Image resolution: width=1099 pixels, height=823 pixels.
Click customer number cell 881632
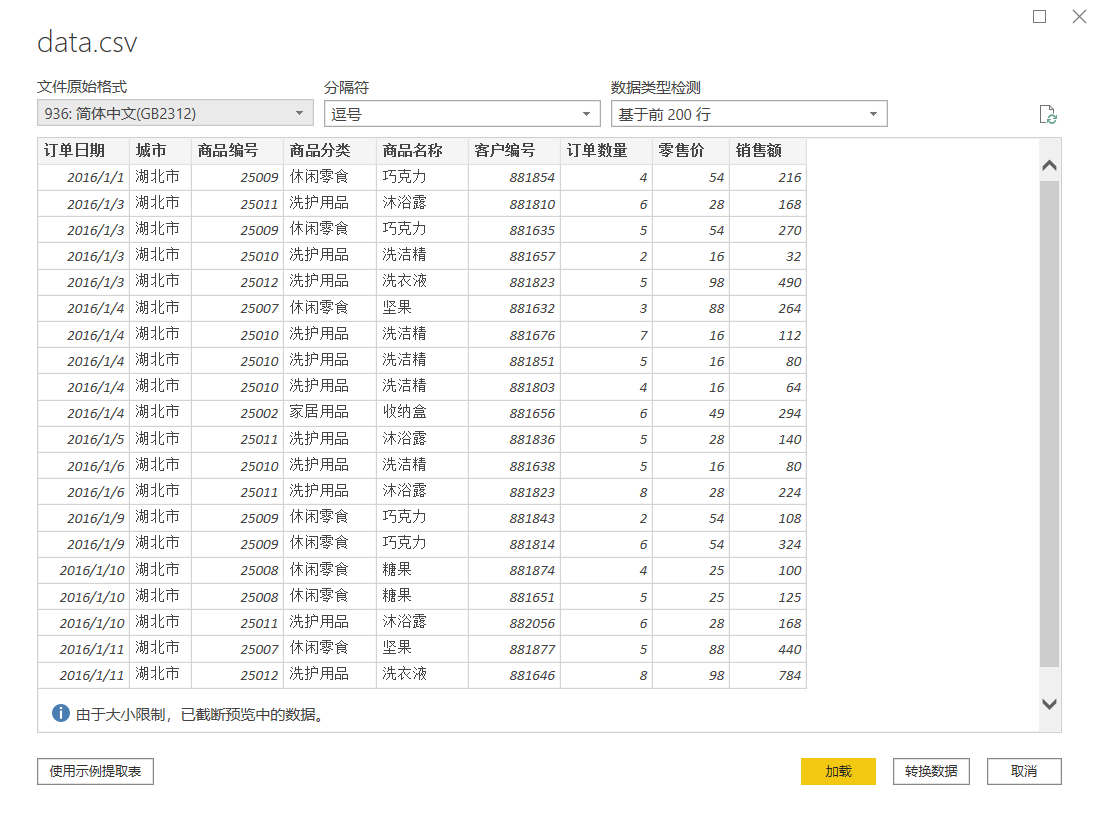click(514, 308)
